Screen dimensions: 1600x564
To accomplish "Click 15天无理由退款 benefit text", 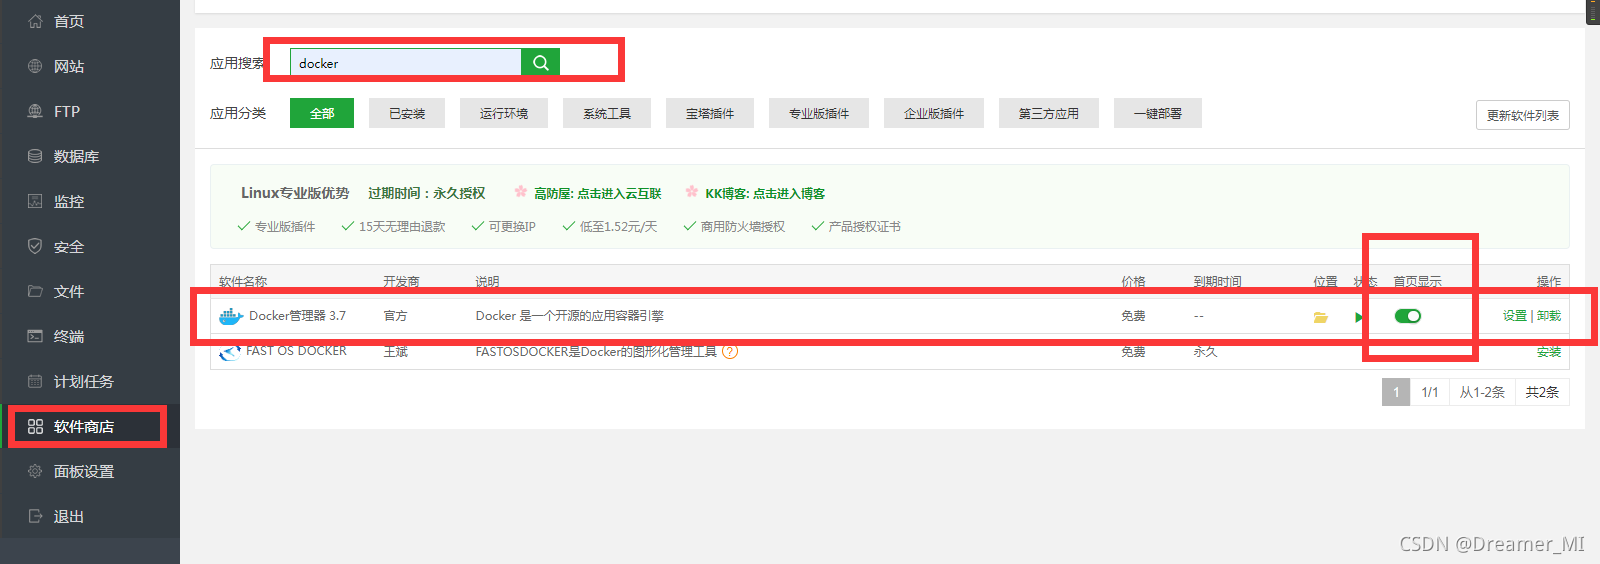I will (x=402, y=227).
